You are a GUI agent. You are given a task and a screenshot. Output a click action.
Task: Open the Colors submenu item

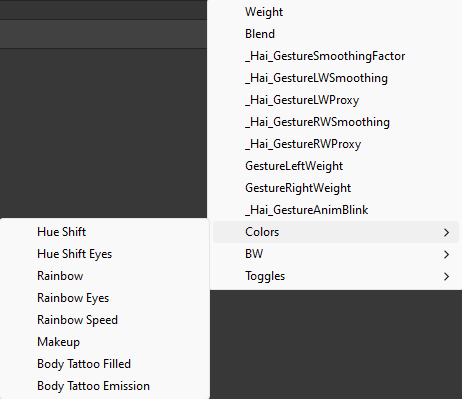336,232
